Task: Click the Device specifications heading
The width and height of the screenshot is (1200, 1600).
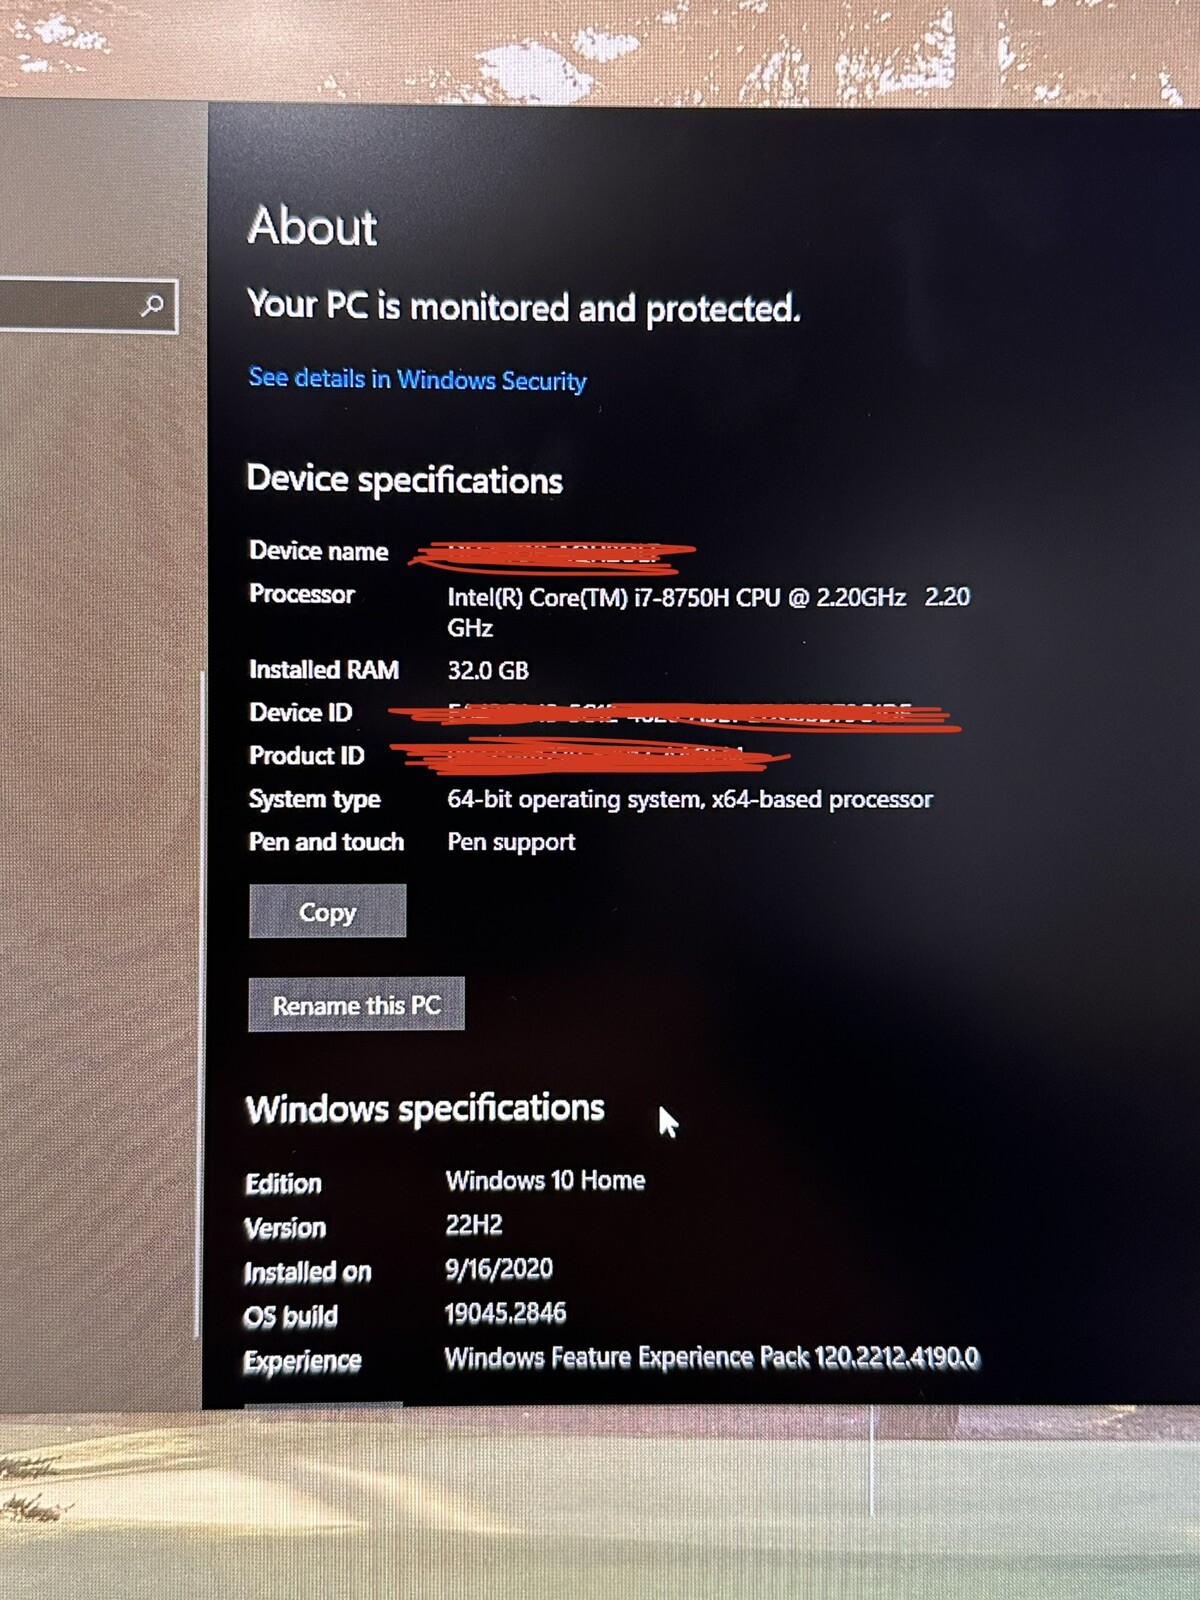Action: (x=405, y=480)
